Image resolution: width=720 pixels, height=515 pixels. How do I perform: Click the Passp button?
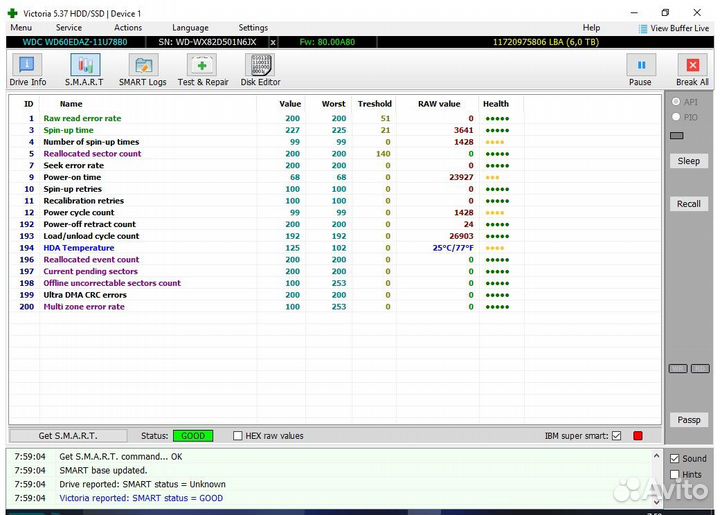[689, 420]
